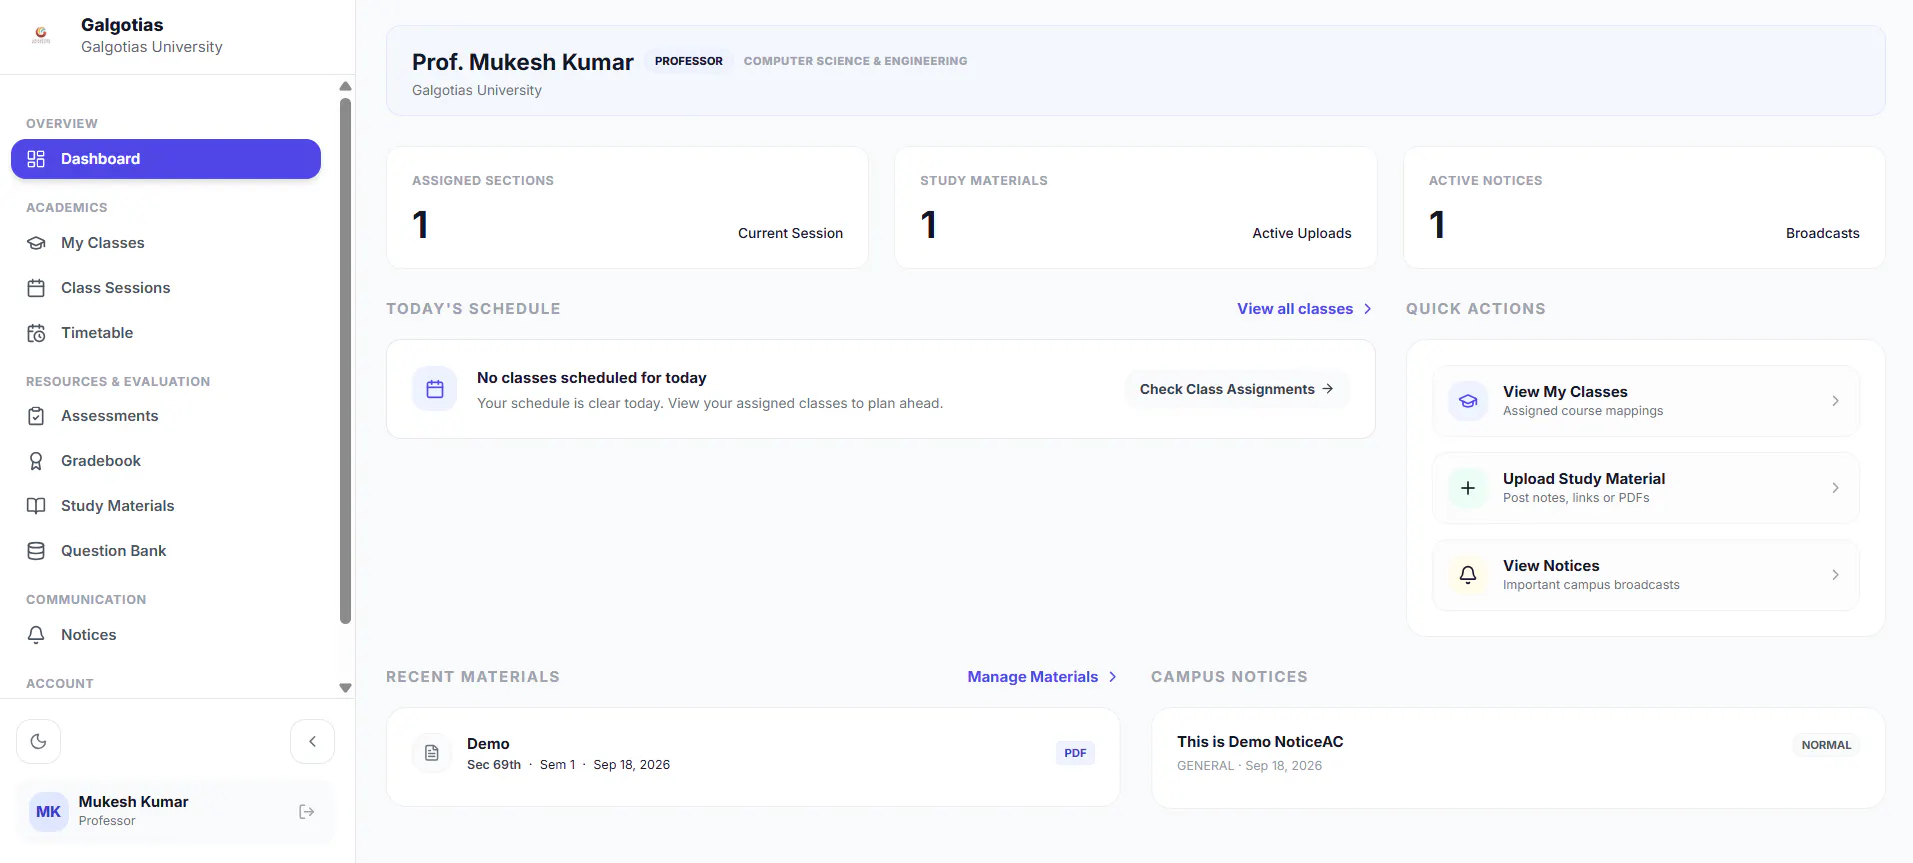Open the Dashboard menu item
The width and height of the screenshot is (1913, 863).
click(166, 159)
